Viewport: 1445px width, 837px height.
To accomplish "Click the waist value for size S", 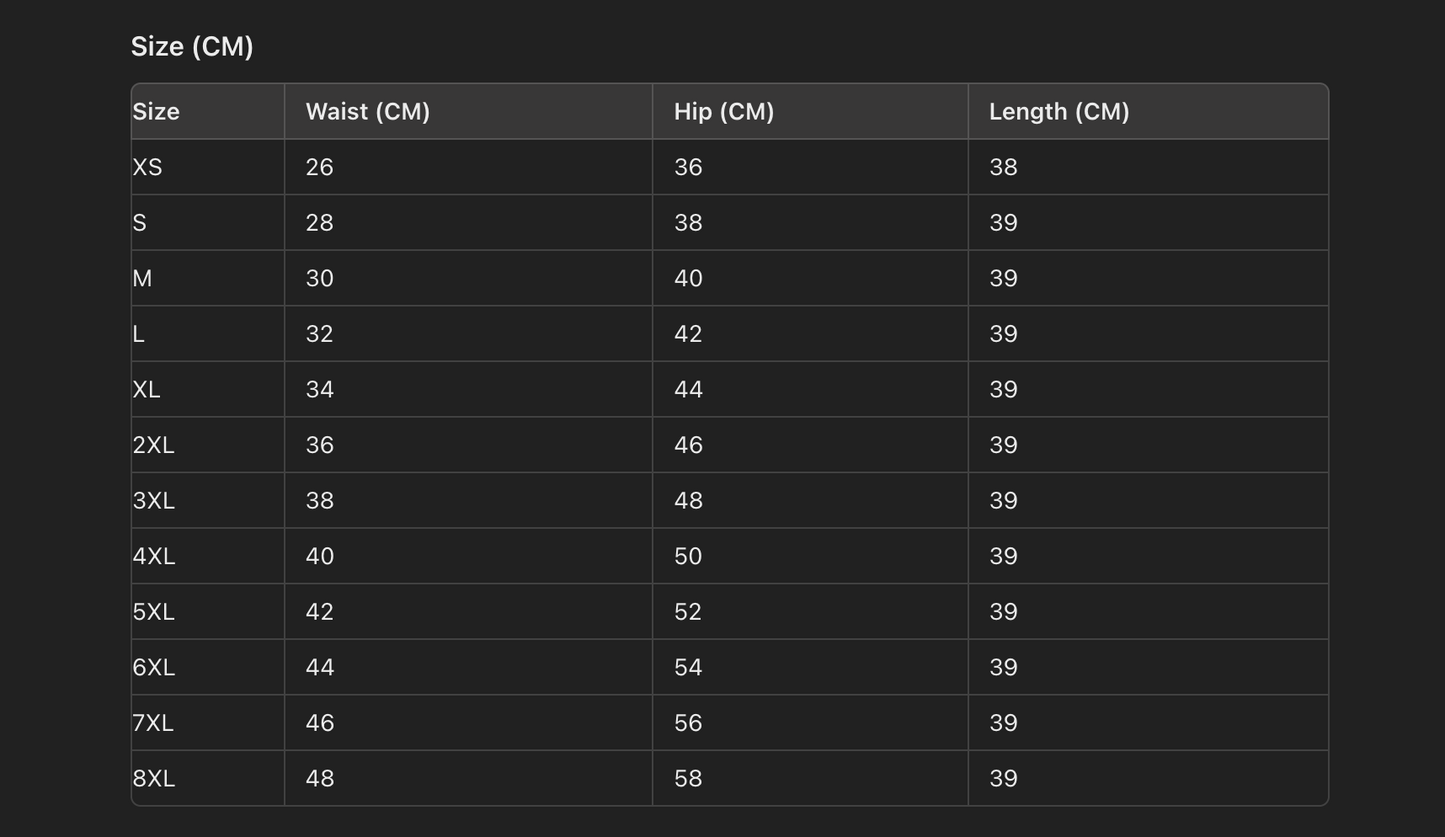I will pyautogui.click(x=319, y=223).
